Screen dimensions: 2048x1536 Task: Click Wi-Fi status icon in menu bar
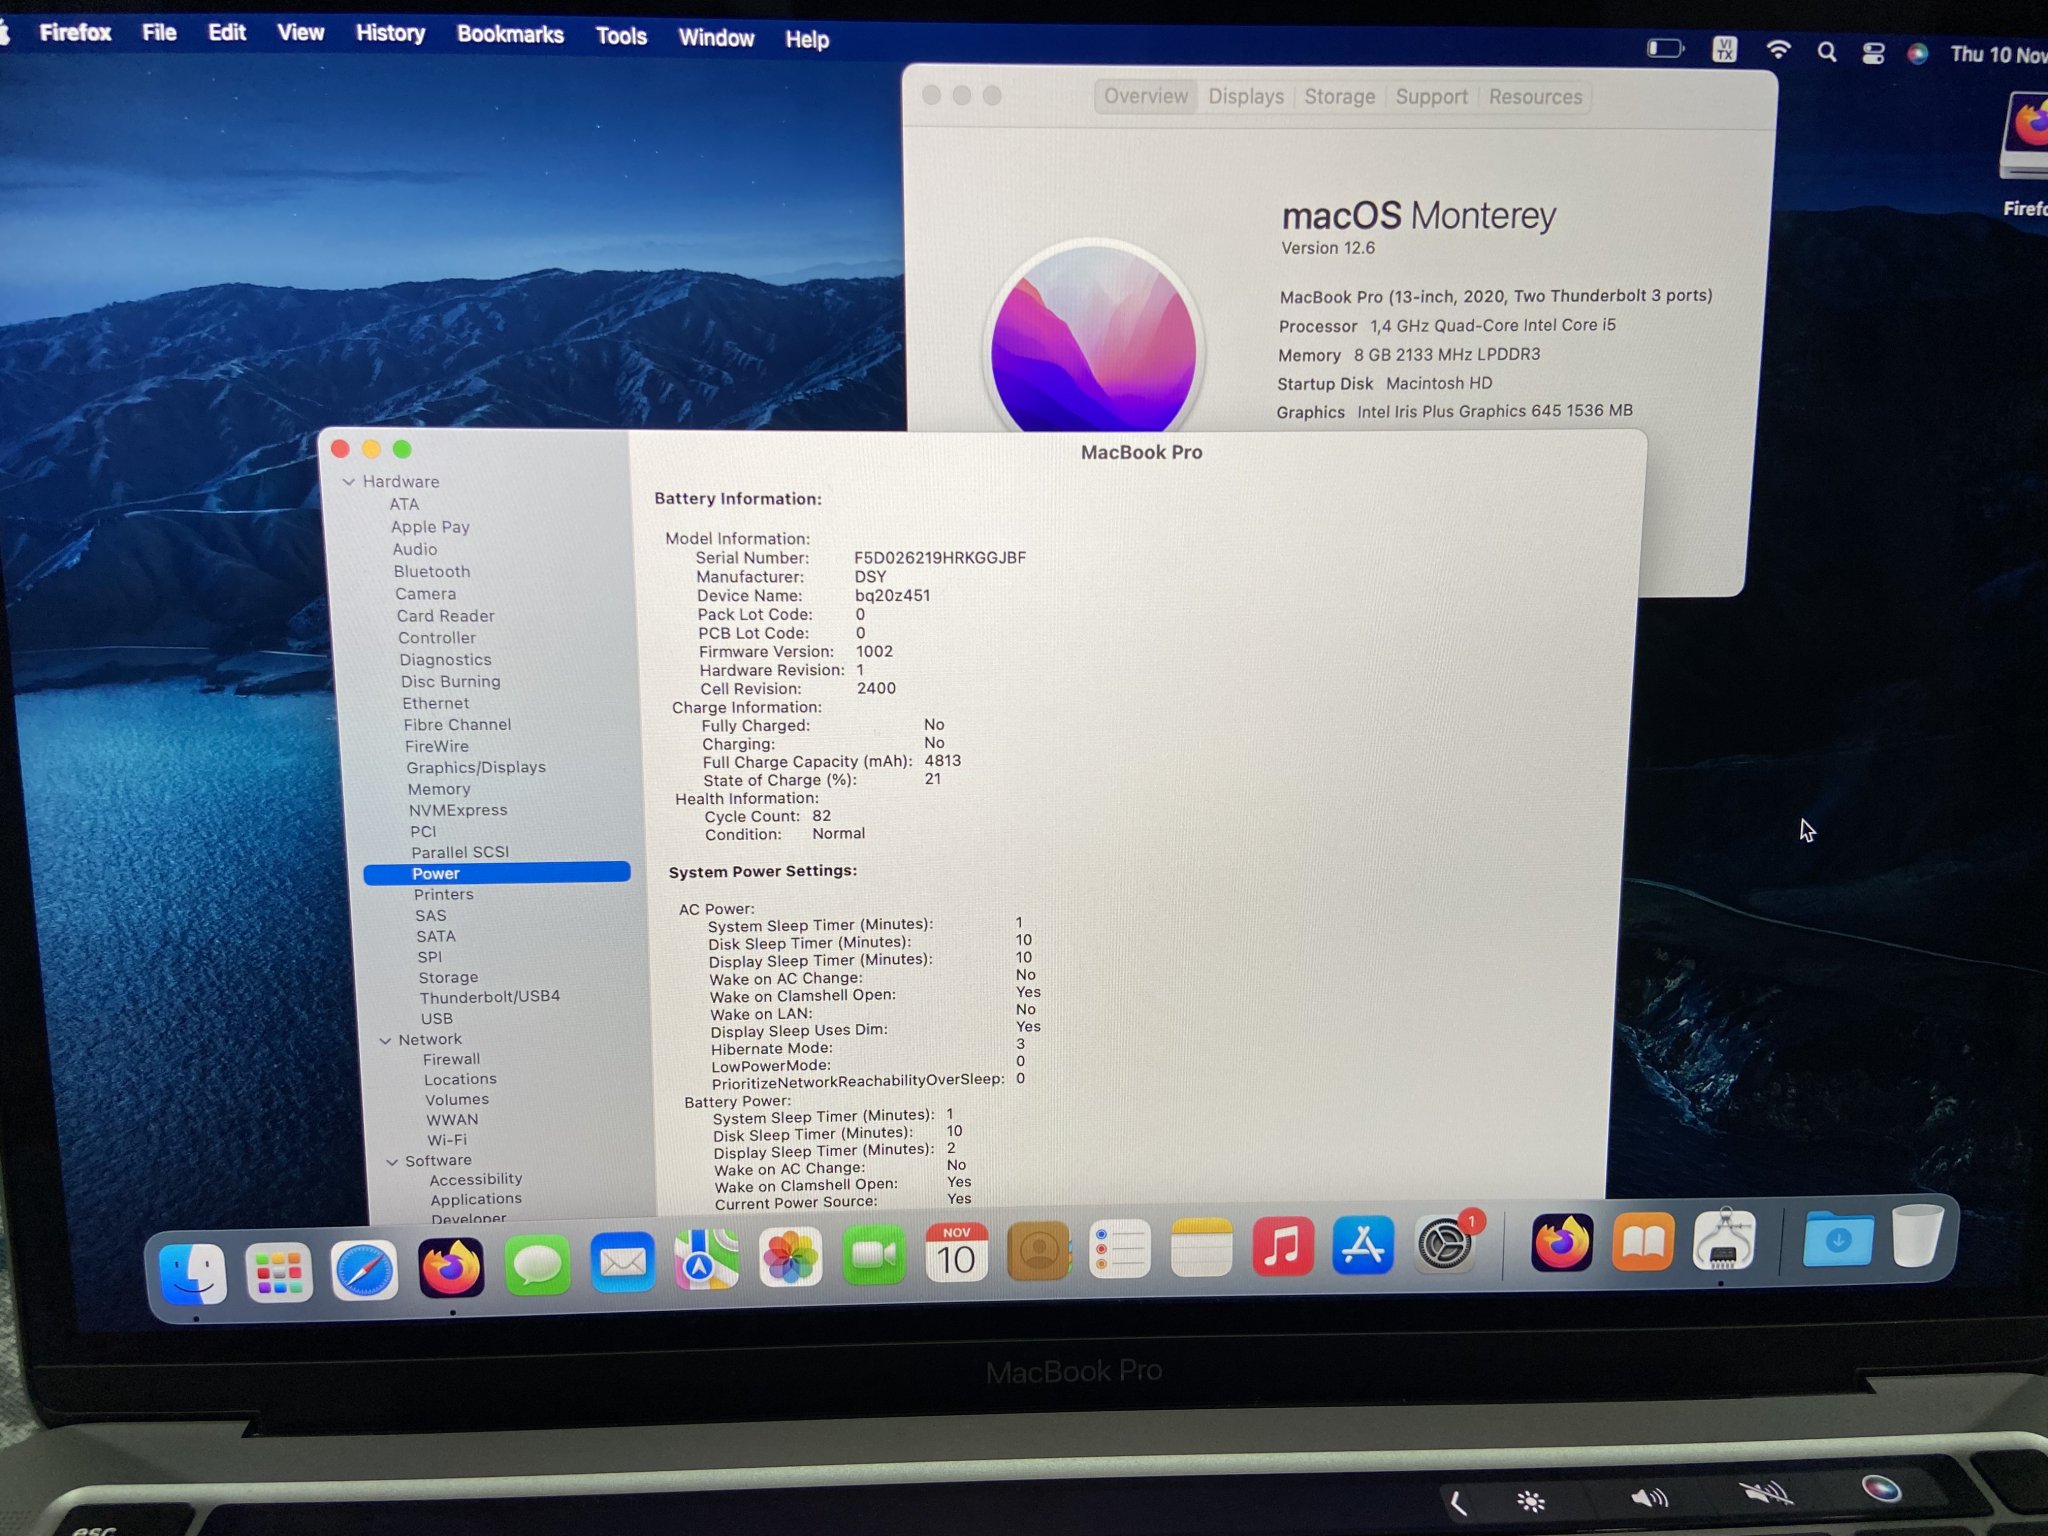click(1778, 50)
